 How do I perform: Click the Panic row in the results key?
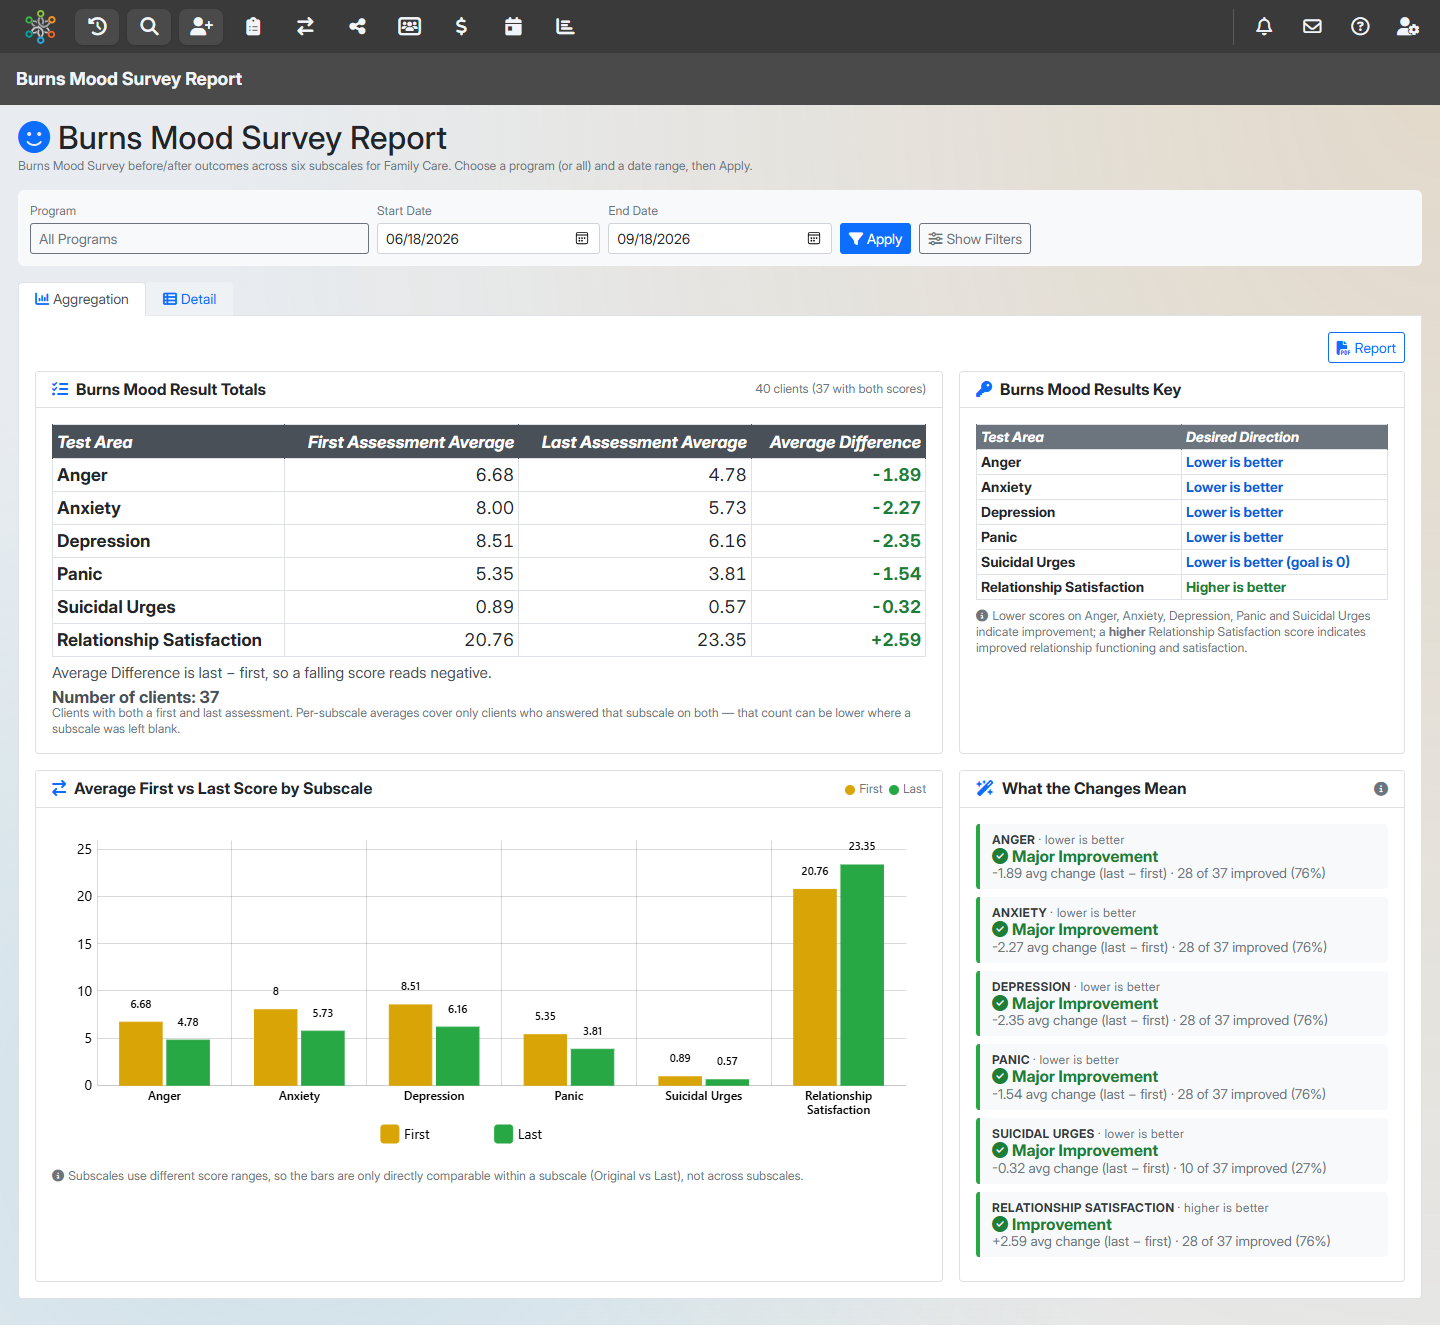(x=1182, y=537)
